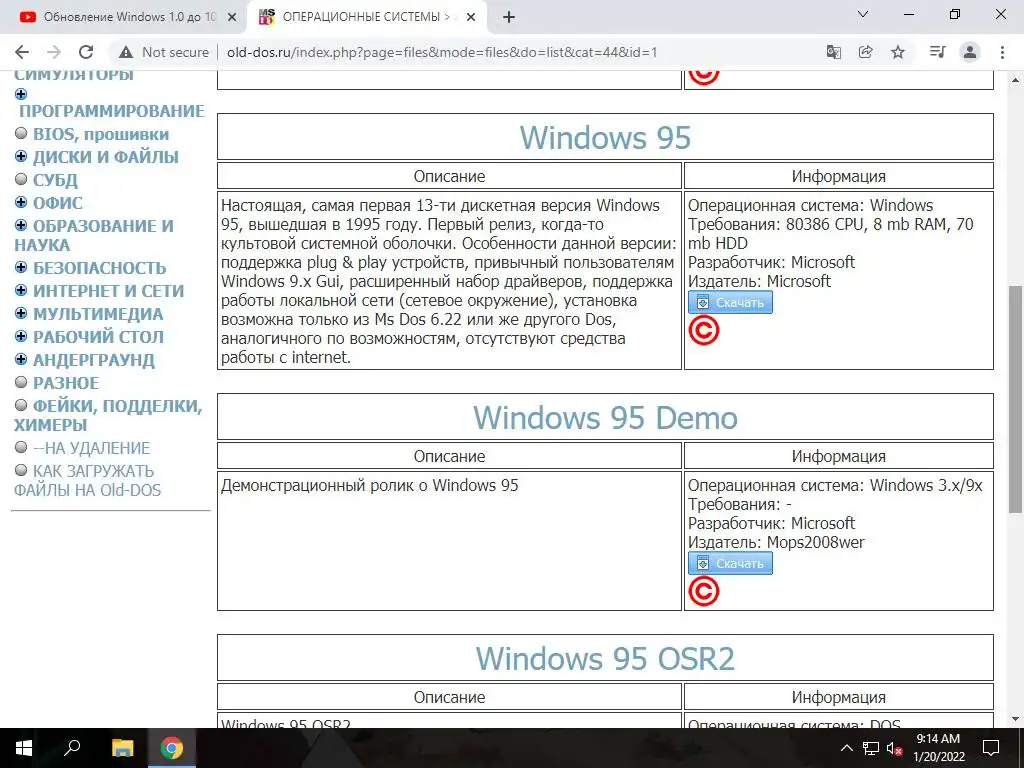Image resolution: width=1024 pixels, height=768 pixels.
Task: Open the ИНТЕРНЕТ И СЕТИ category link
Action: tap(108, 291)
